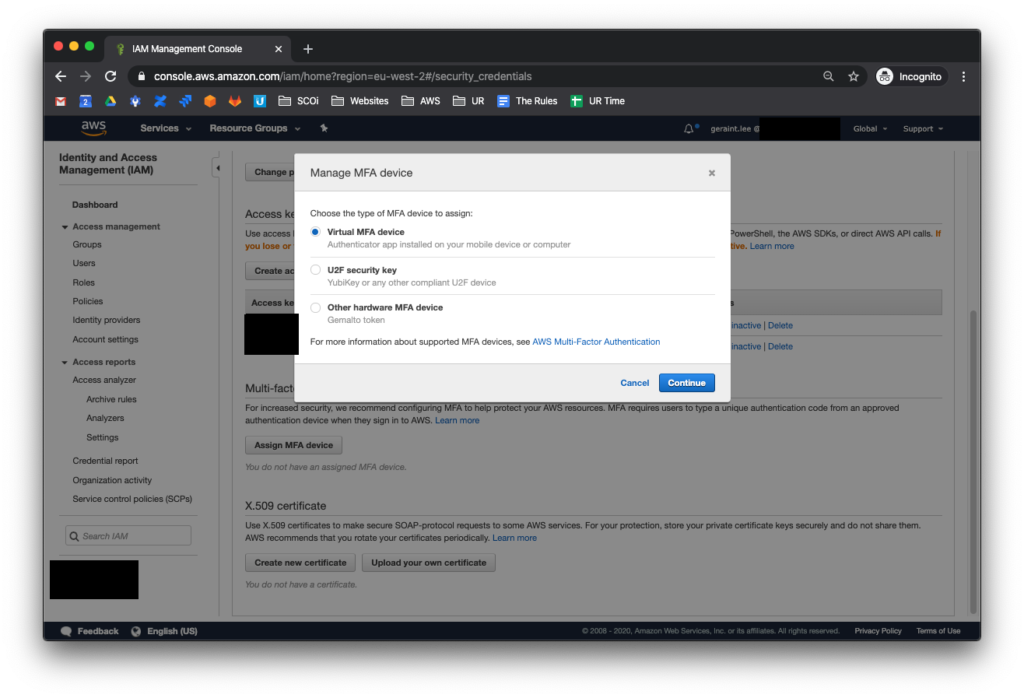
Task: Open the Gmail bookmark icon
Action: coord(61,101)
